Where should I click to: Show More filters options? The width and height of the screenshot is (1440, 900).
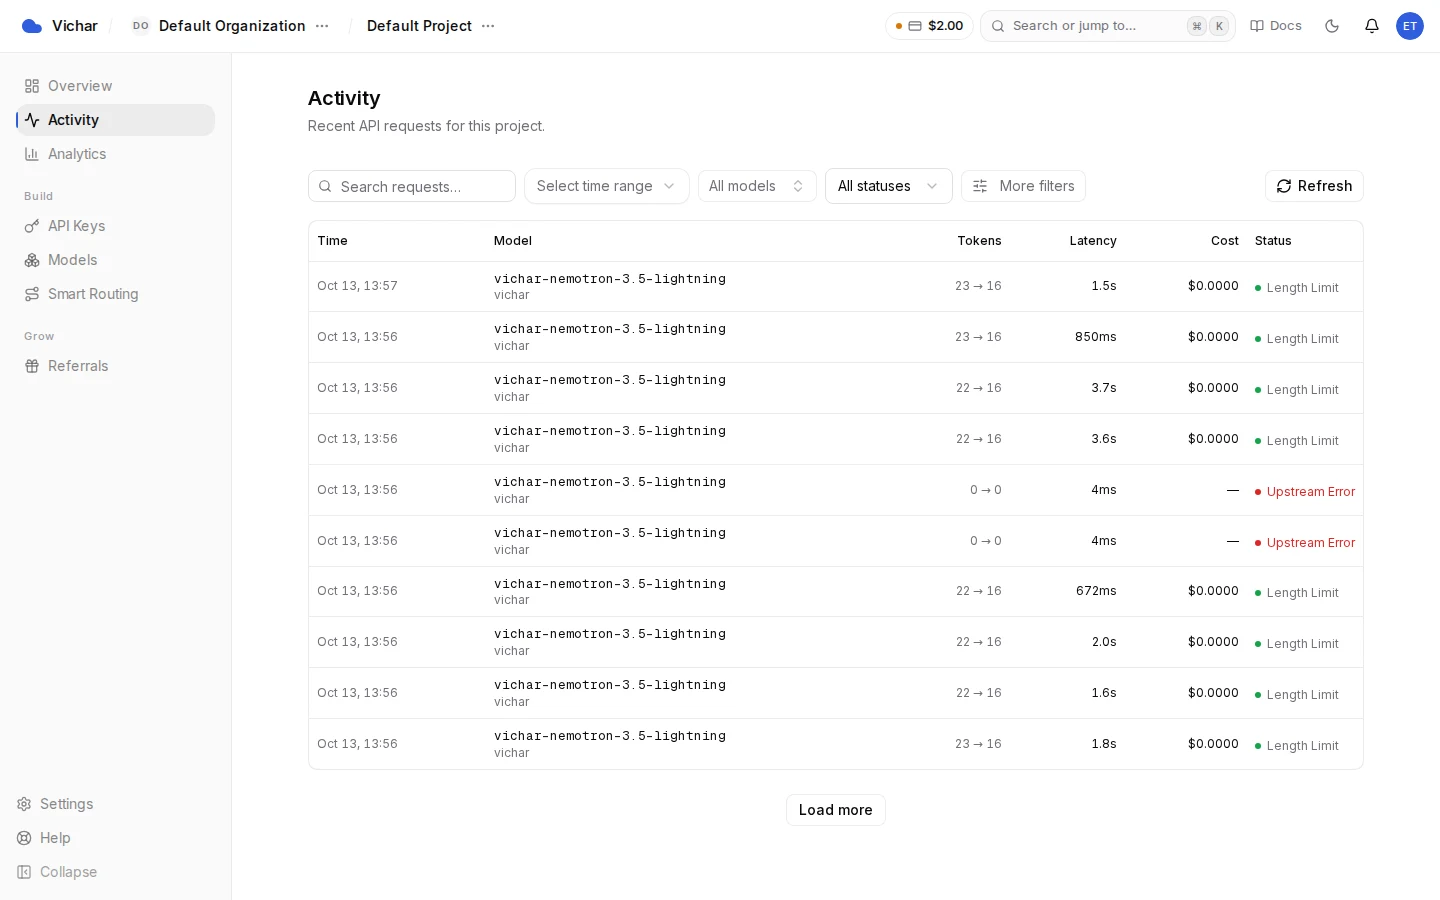point(1023,186)
